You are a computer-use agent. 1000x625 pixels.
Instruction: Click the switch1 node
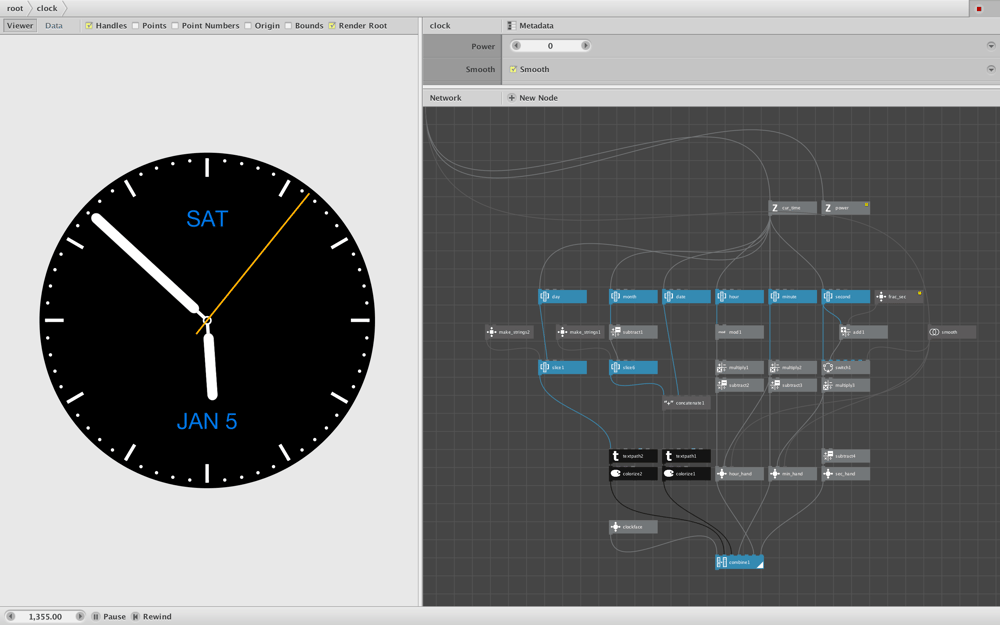coord(846,367)
